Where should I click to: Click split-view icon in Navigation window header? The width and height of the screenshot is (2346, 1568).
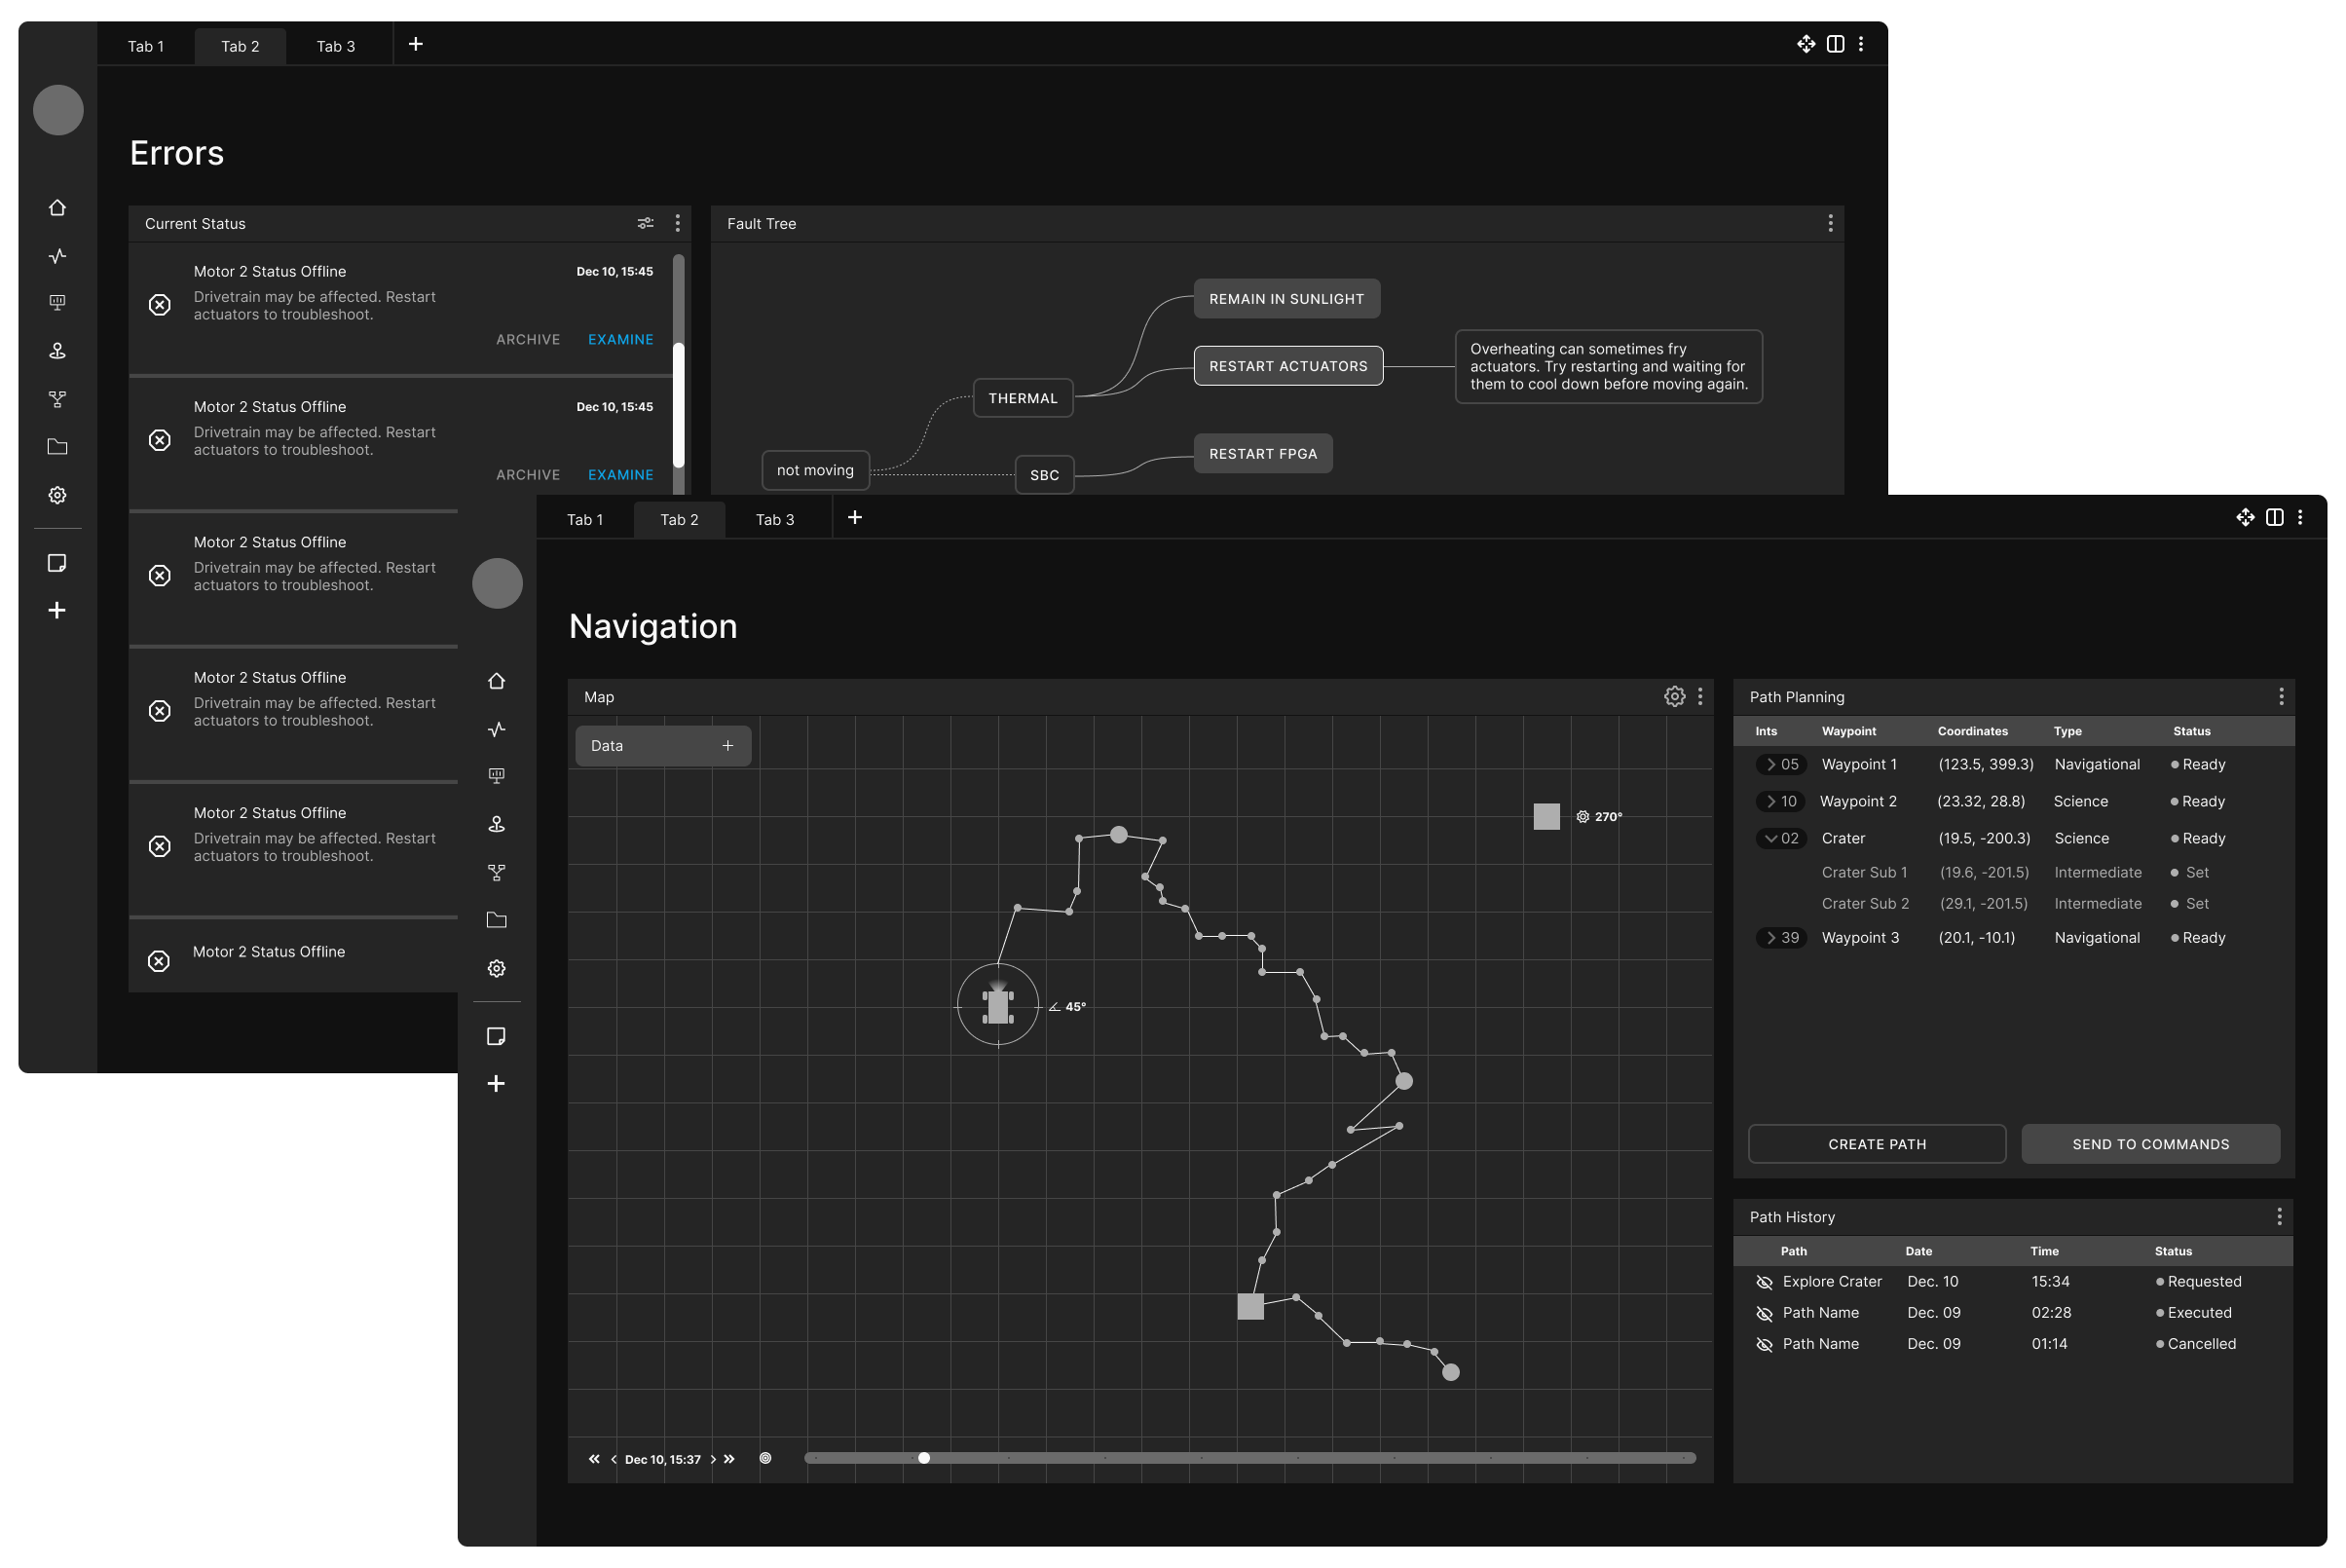tap(2274, 517)
